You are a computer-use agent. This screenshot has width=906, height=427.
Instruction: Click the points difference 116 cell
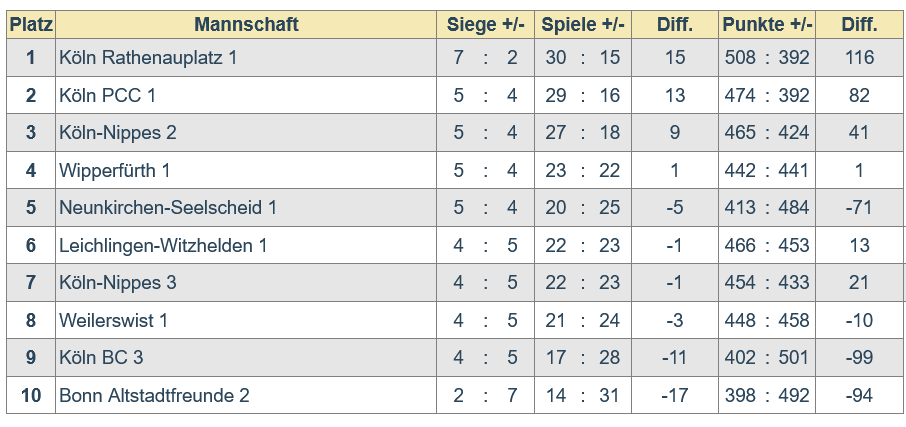859,58
